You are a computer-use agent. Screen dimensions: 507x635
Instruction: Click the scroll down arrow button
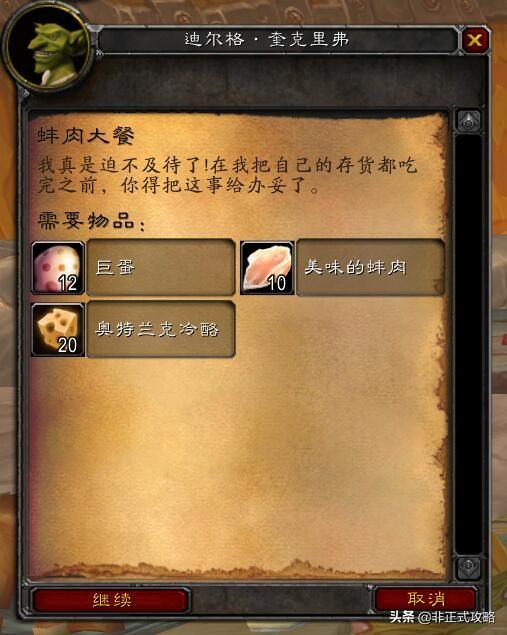pos(469,566)
